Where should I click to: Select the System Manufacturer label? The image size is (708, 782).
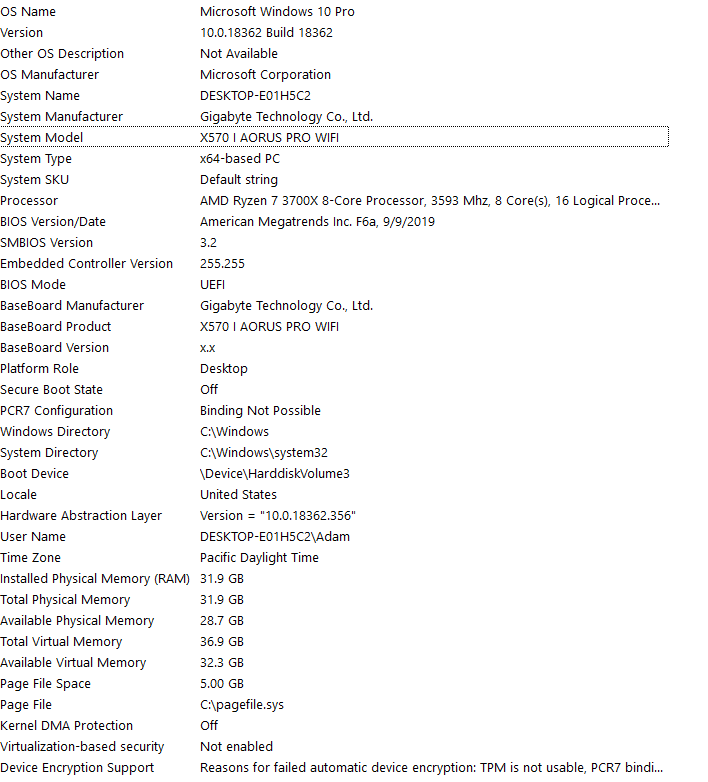click(x=61, y=117)
